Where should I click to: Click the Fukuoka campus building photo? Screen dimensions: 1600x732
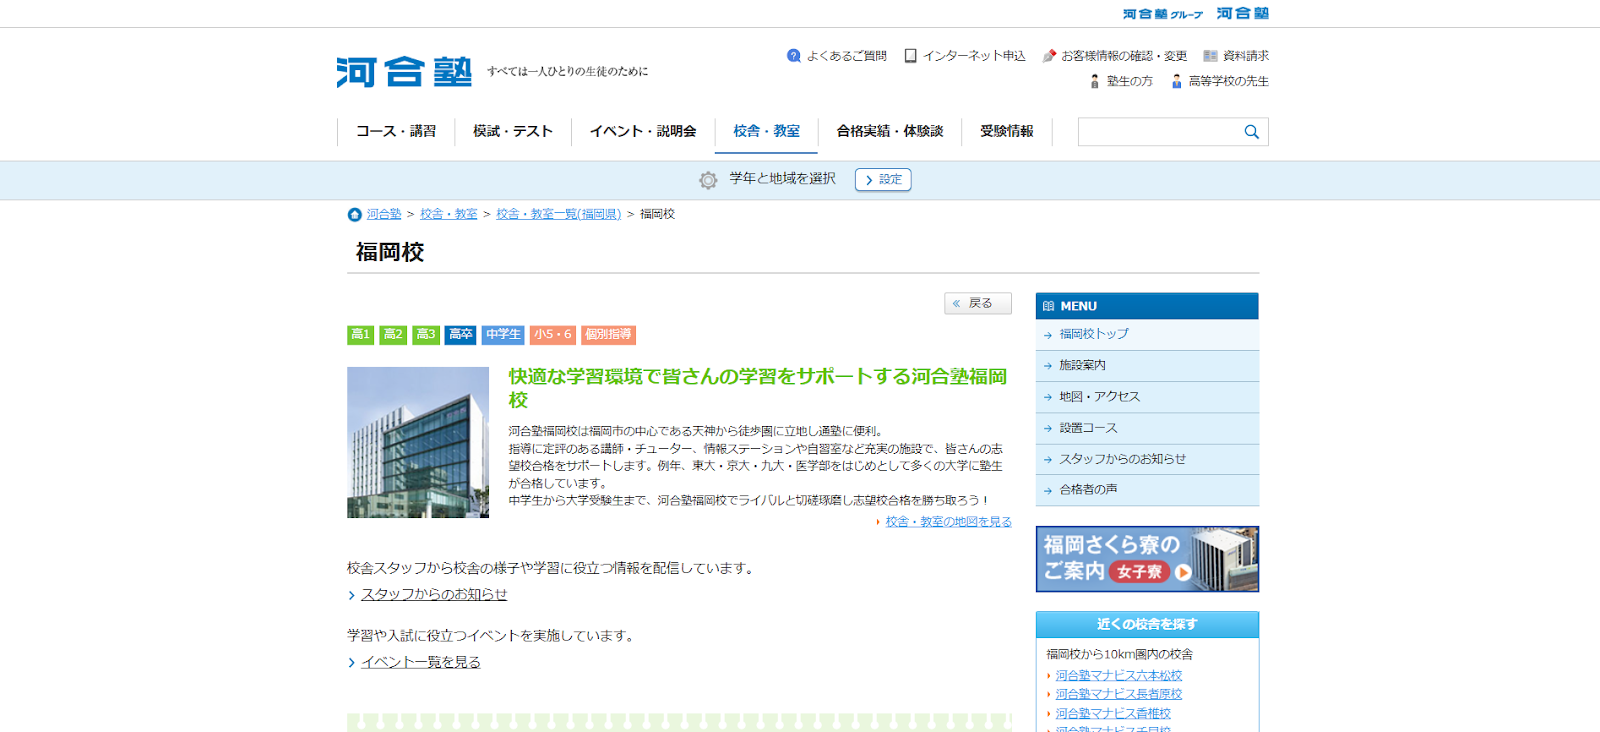418,442
